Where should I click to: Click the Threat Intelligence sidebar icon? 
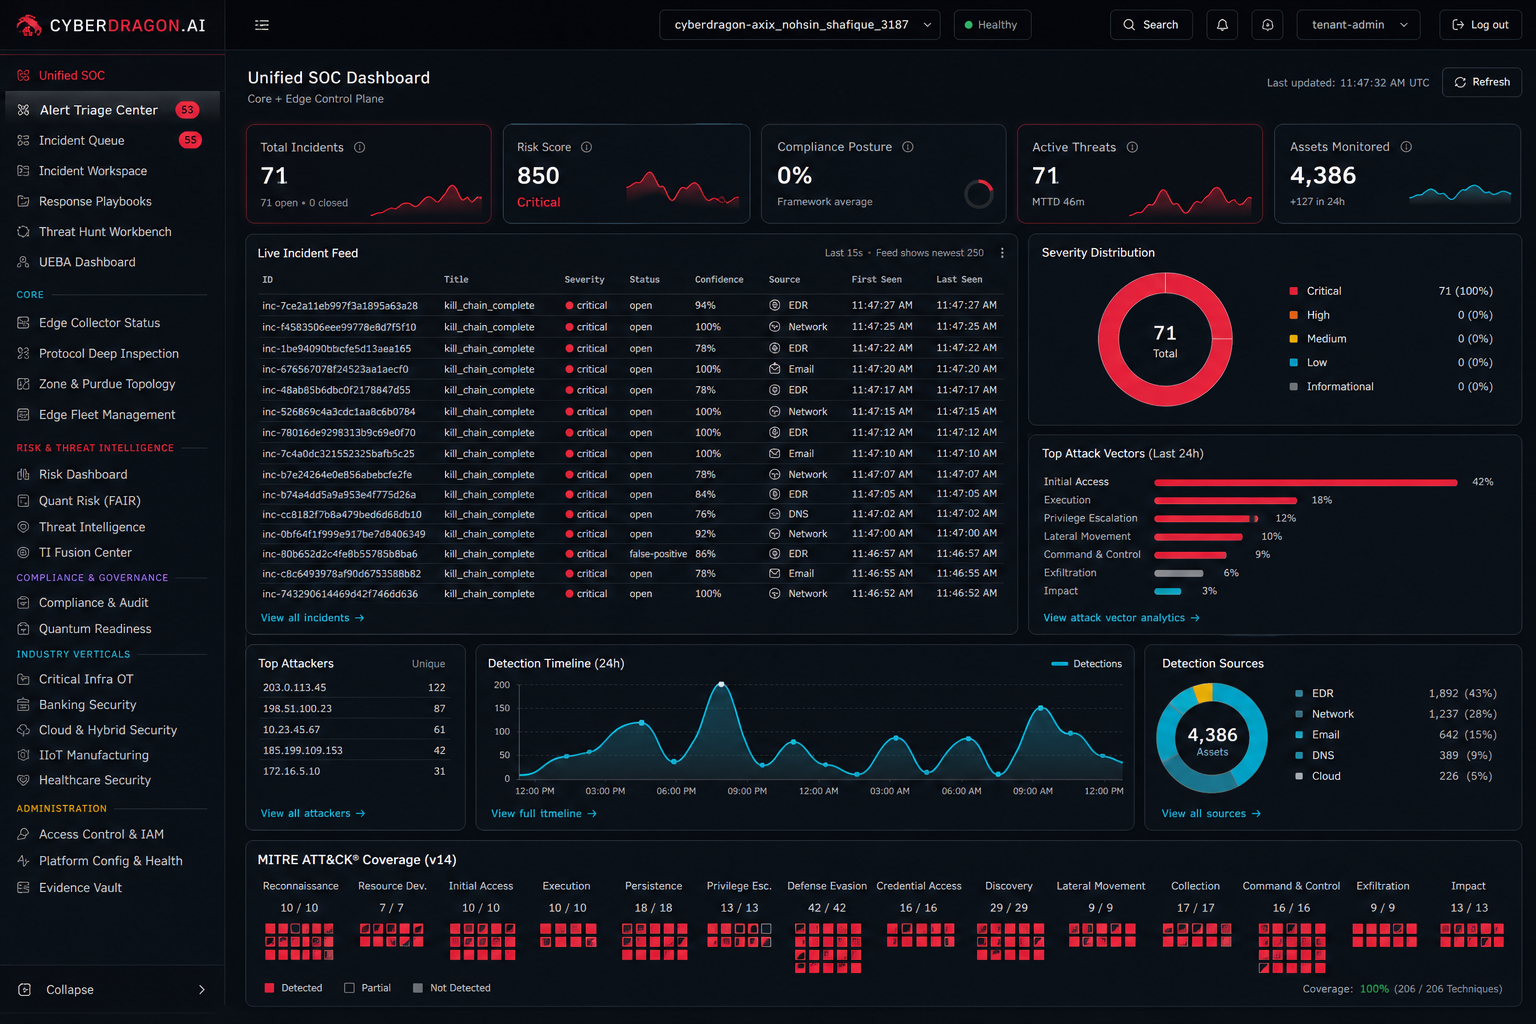23,527
